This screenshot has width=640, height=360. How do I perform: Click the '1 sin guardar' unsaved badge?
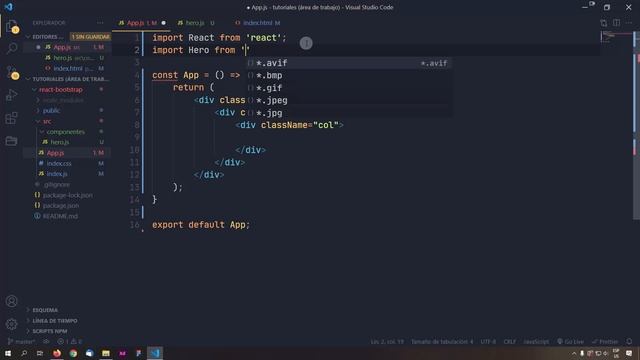coord(90,37)
